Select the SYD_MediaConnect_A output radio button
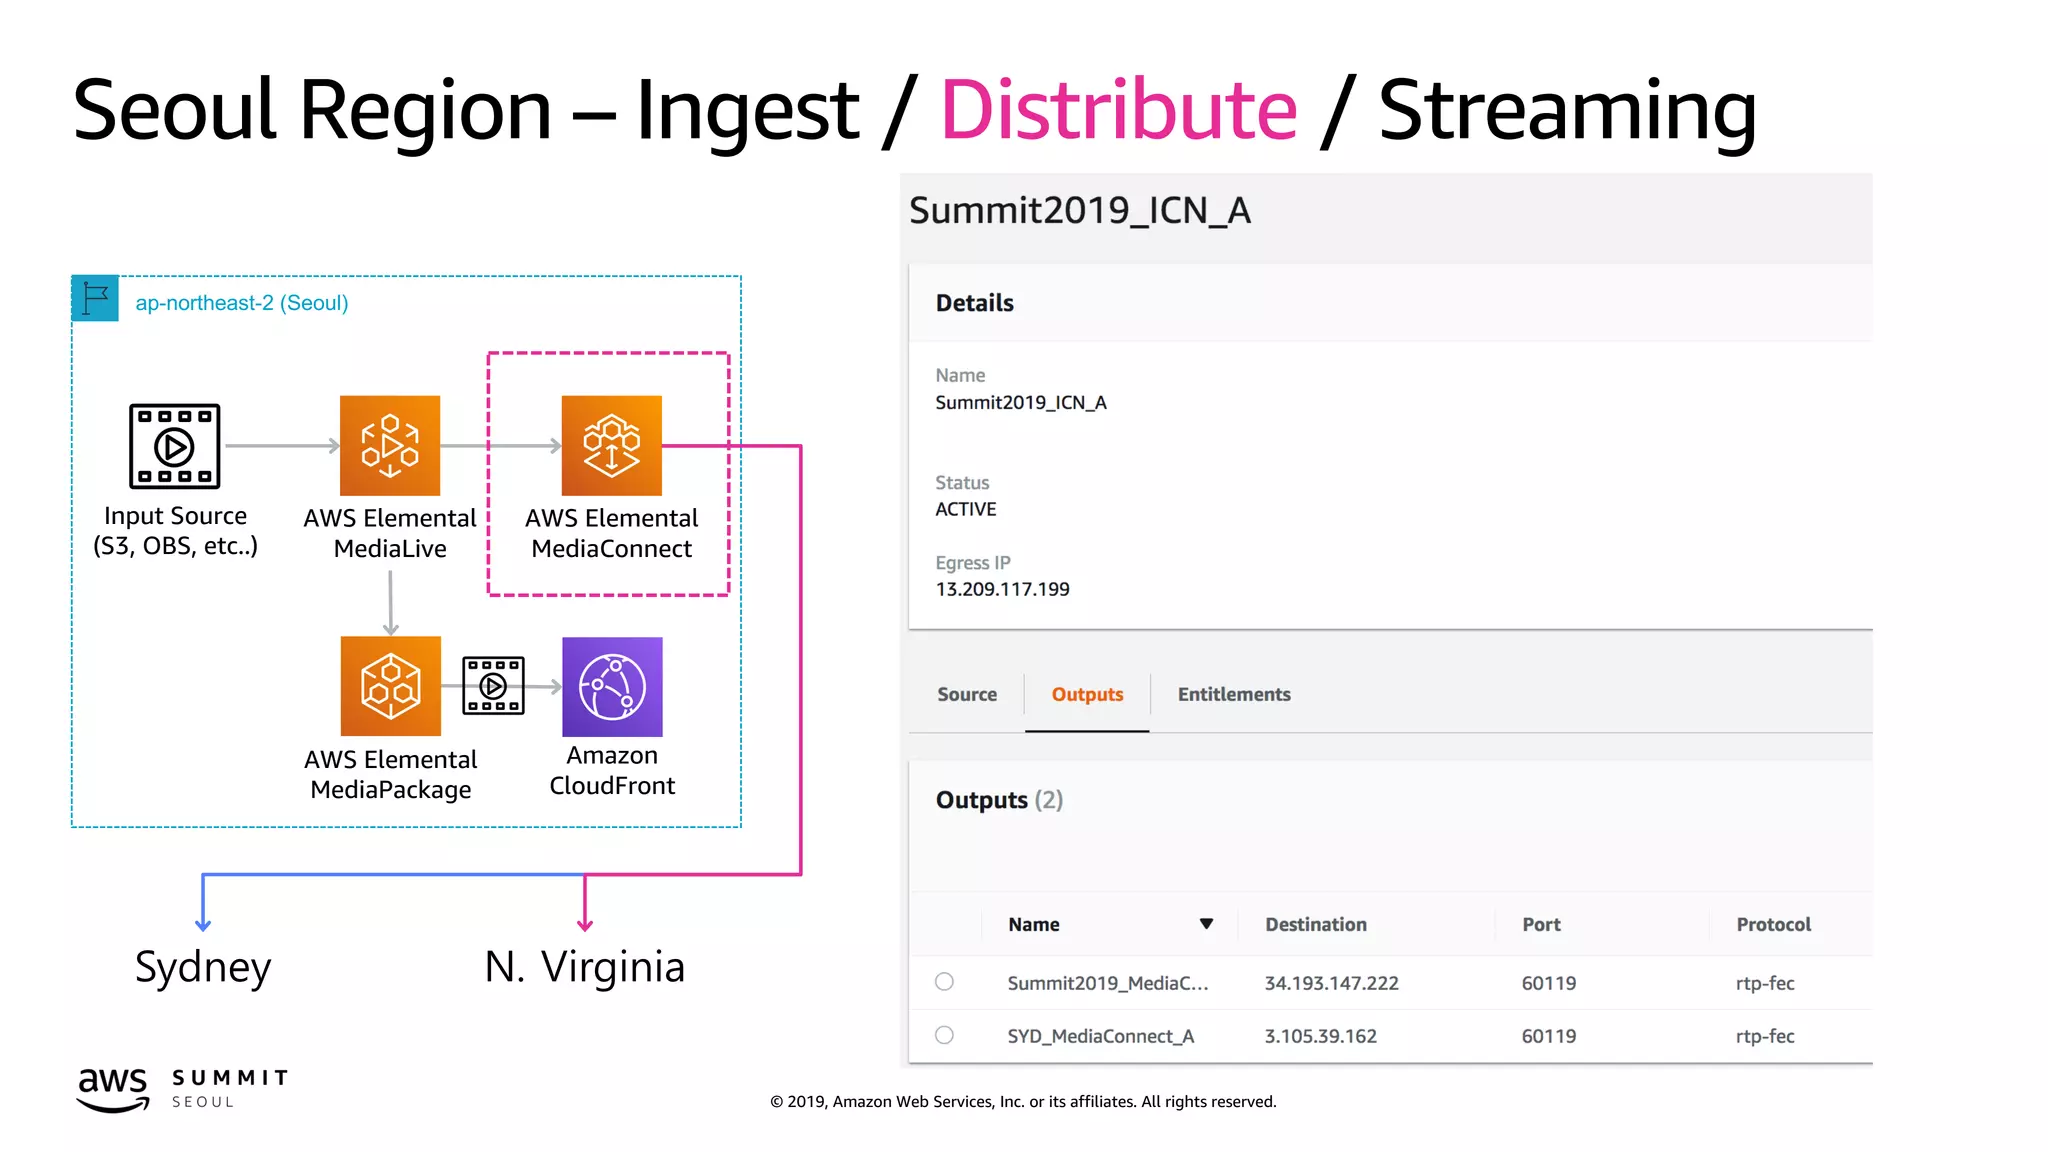Screen dimensions: 2048x1152 click(944, 1035)
